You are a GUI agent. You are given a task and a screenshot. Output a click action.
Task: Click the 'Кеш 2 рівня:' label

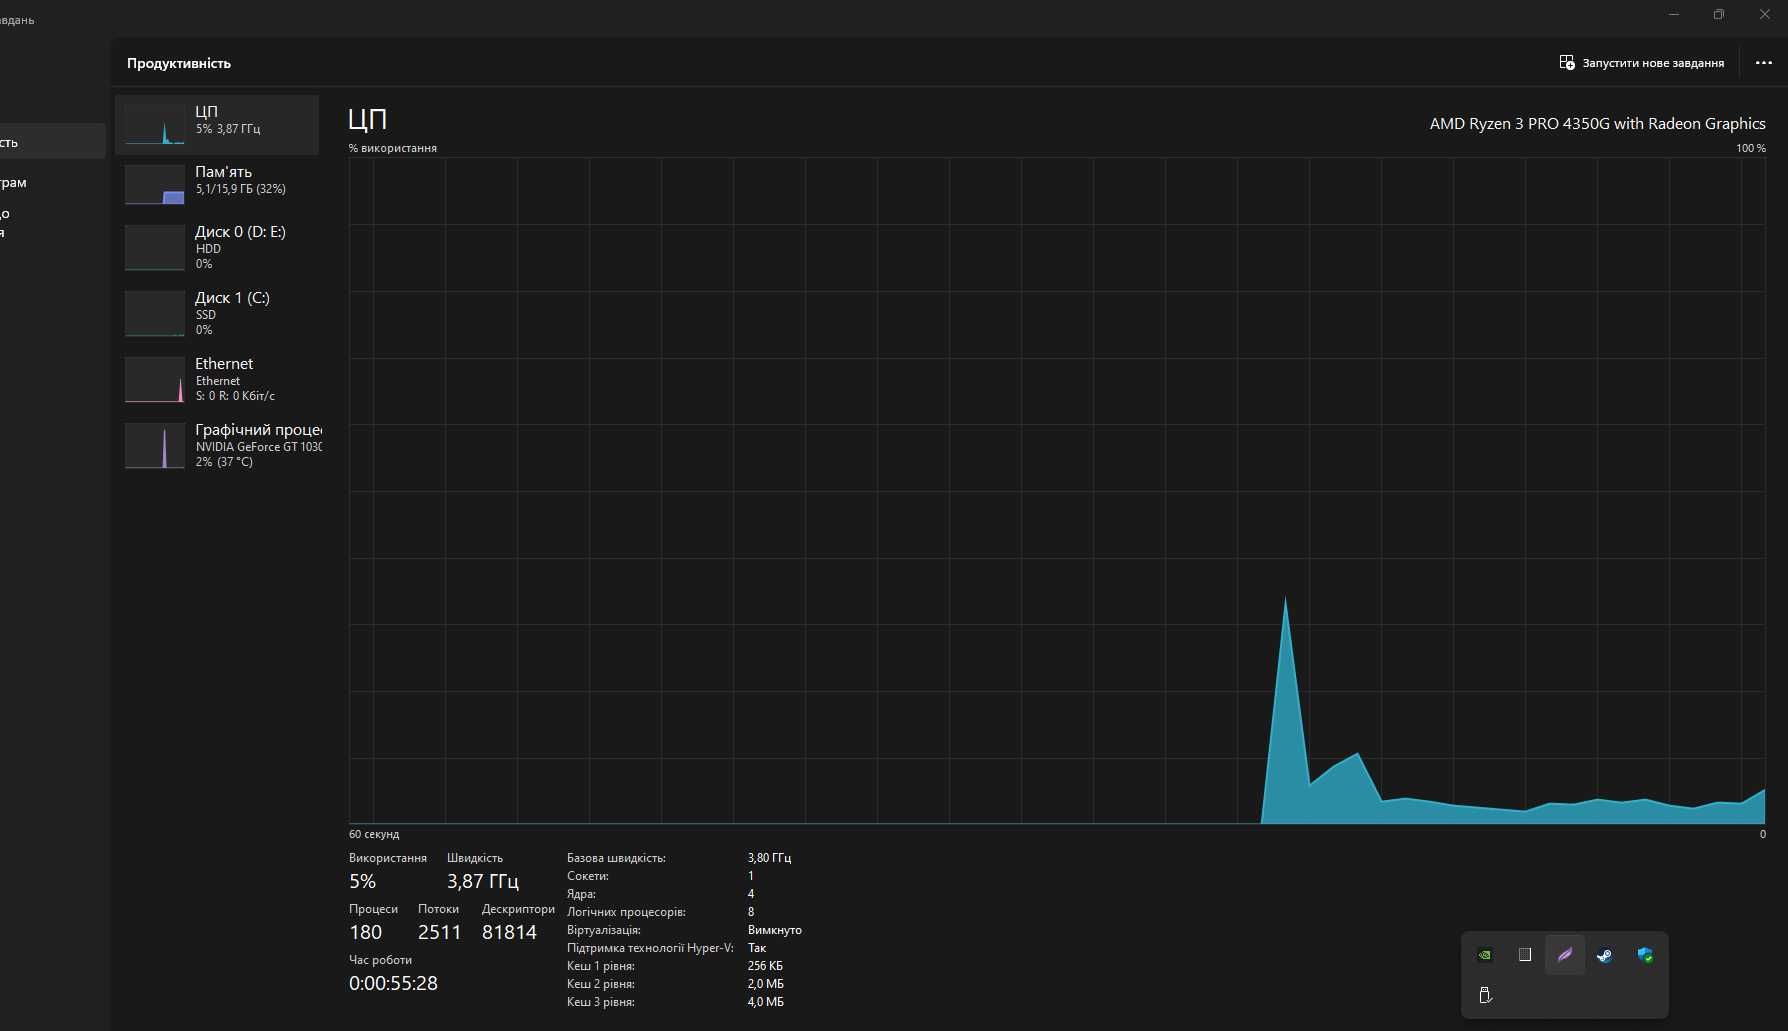pyautogui.click(x=601, y=984)
